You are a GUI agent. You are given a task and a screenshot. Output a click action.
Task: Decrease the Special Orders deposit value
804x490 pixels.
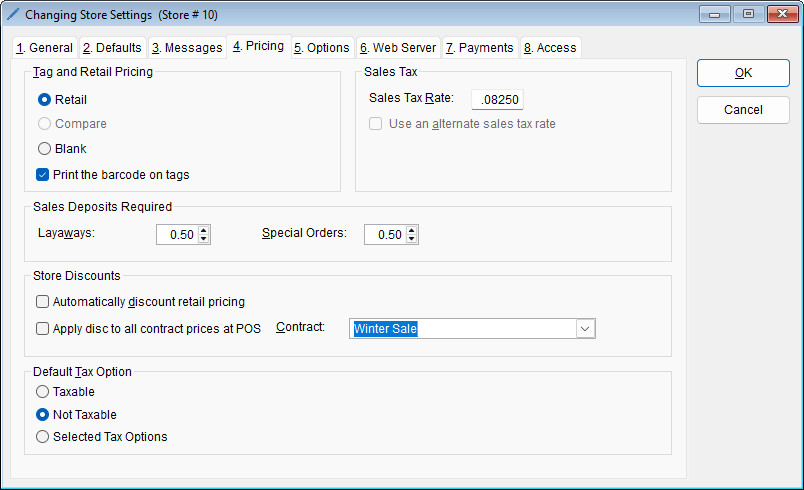pos(412,239)
